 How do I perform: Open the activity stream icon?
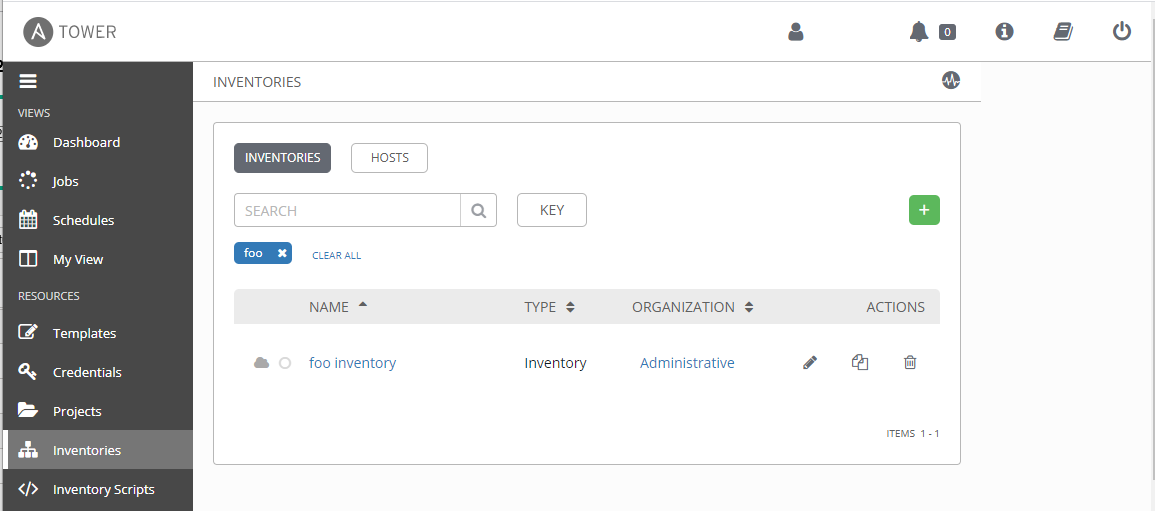pos(951,80)
